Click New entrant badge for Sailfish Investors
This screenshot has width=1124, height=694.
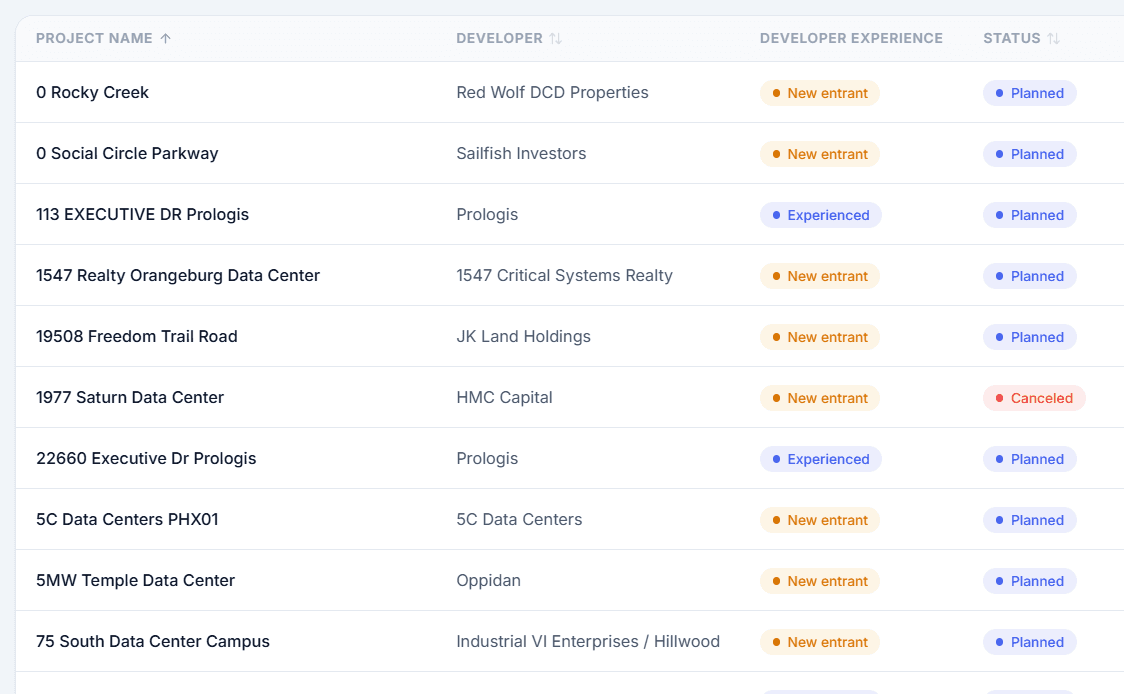coord(819,154)
